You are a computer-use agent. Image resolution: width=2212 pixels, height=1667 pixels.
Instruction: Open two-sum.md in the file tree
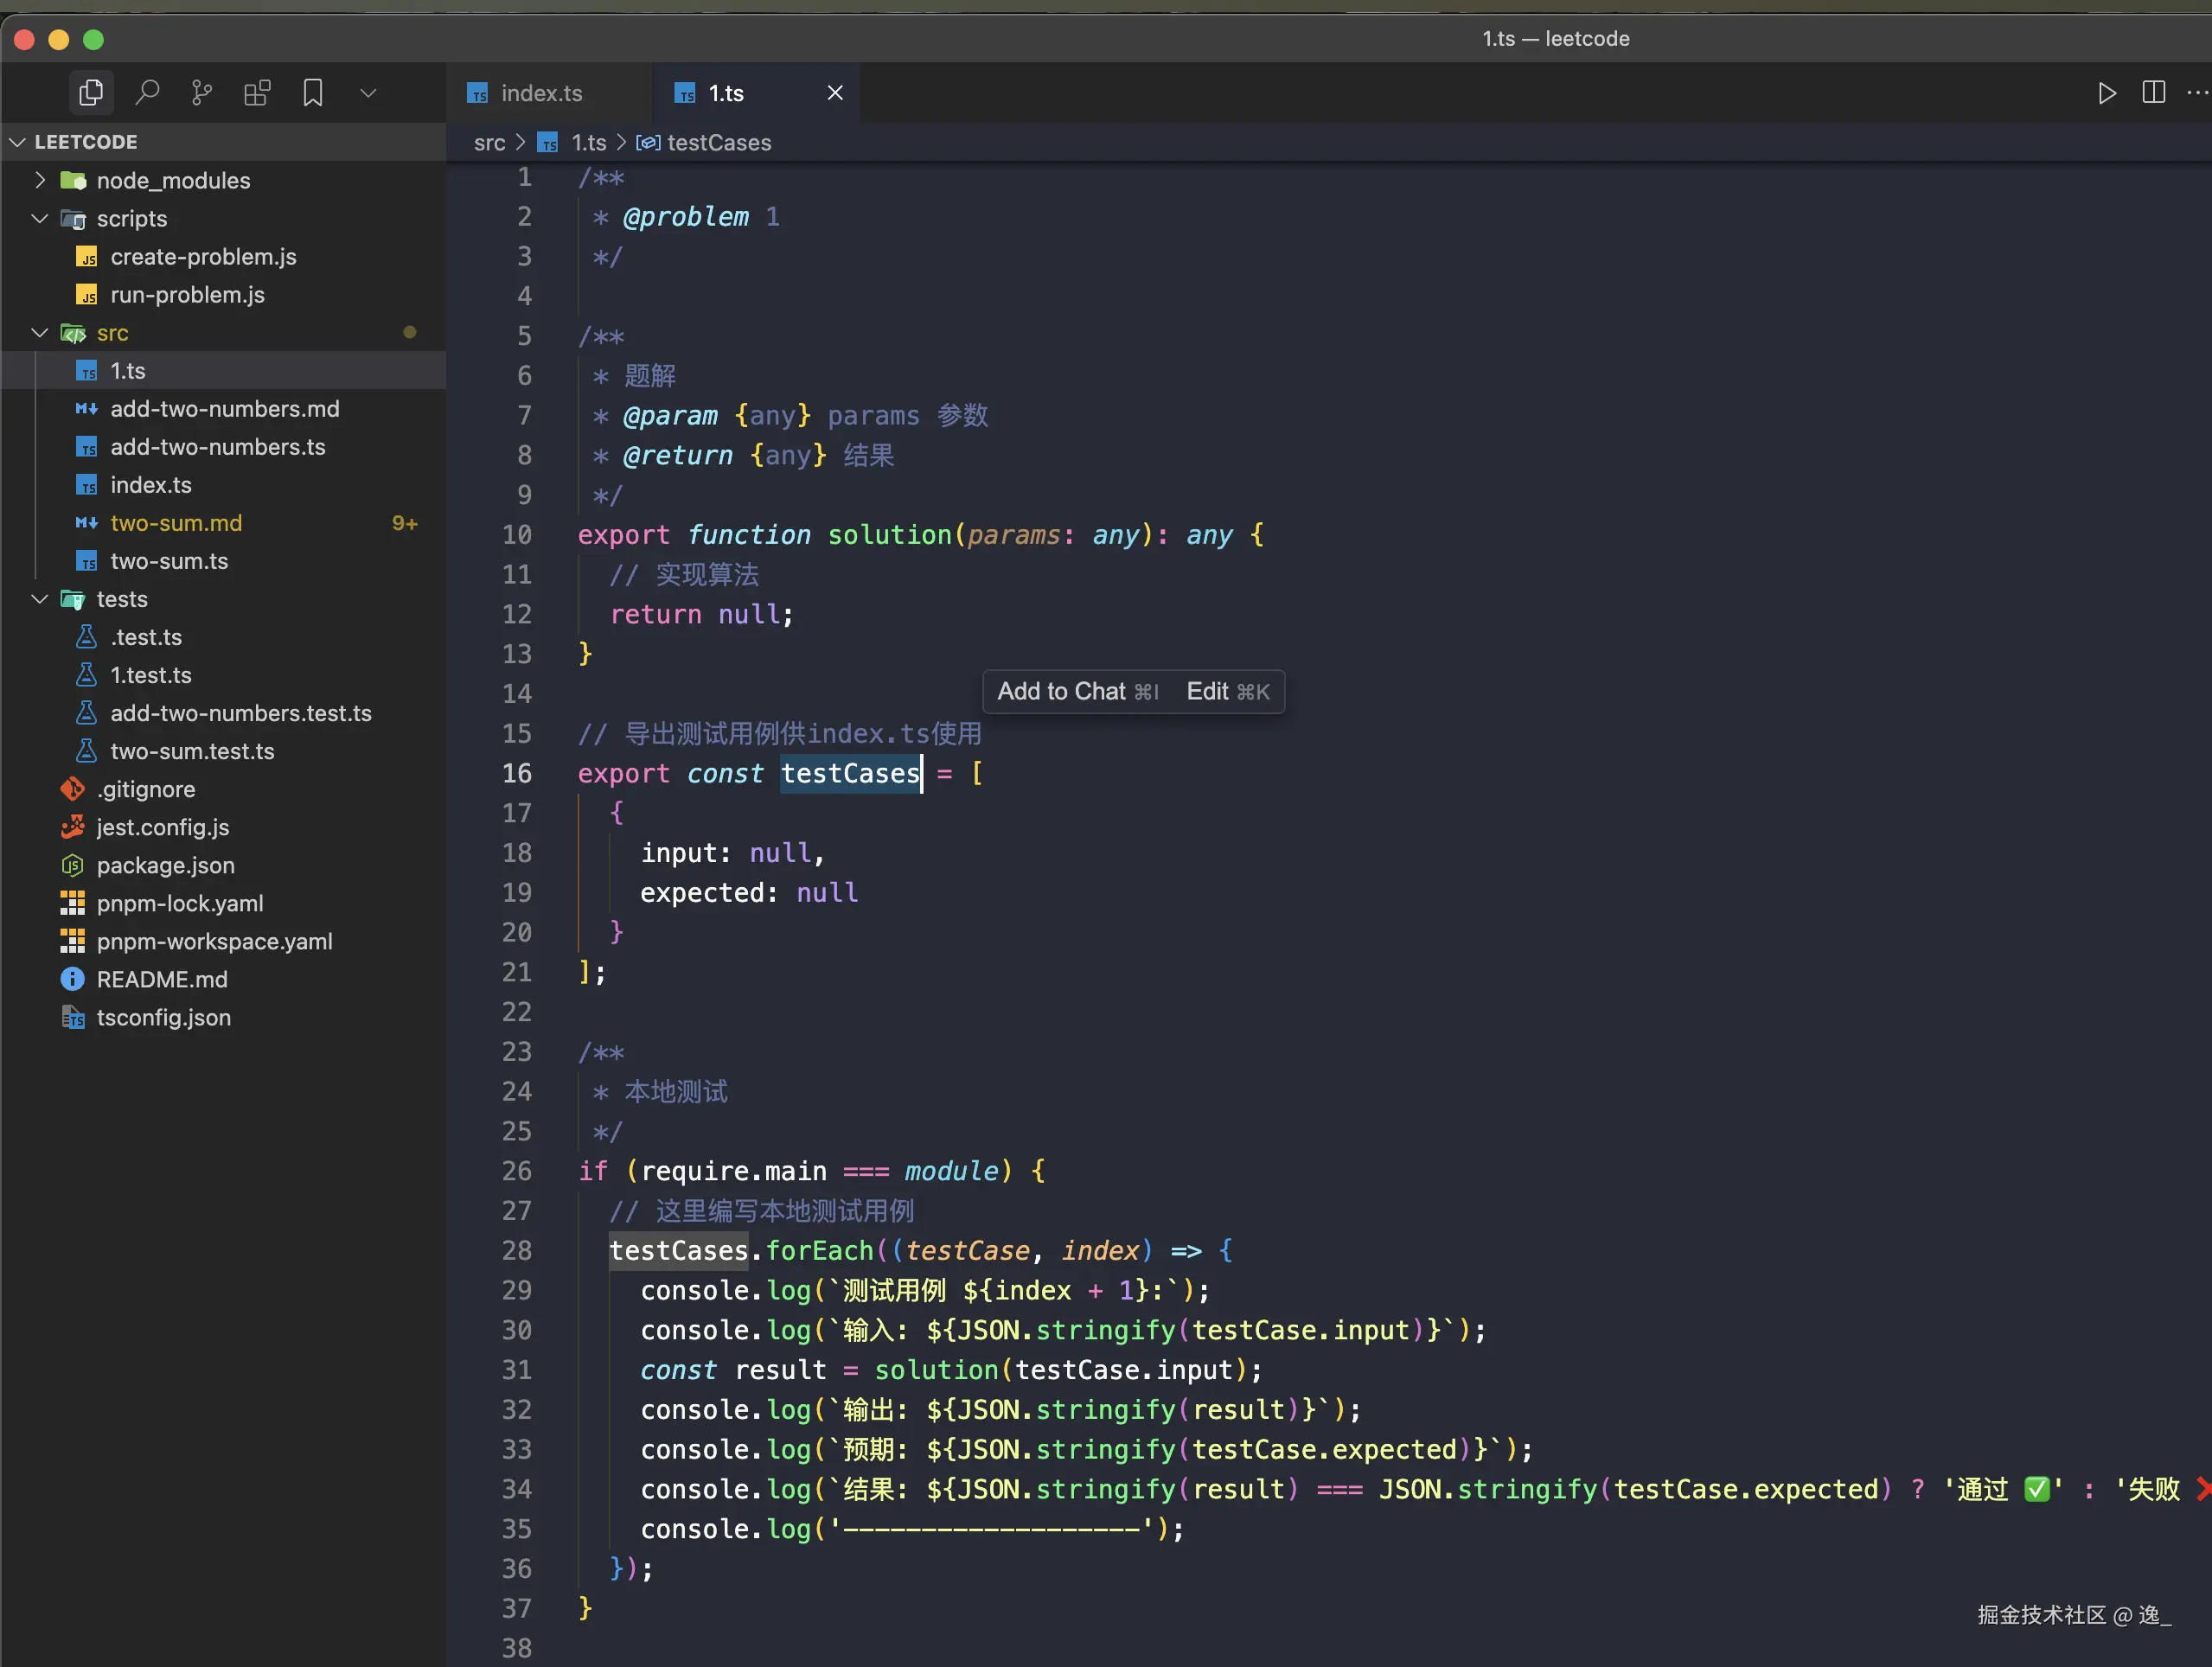[x=176, y=523]
